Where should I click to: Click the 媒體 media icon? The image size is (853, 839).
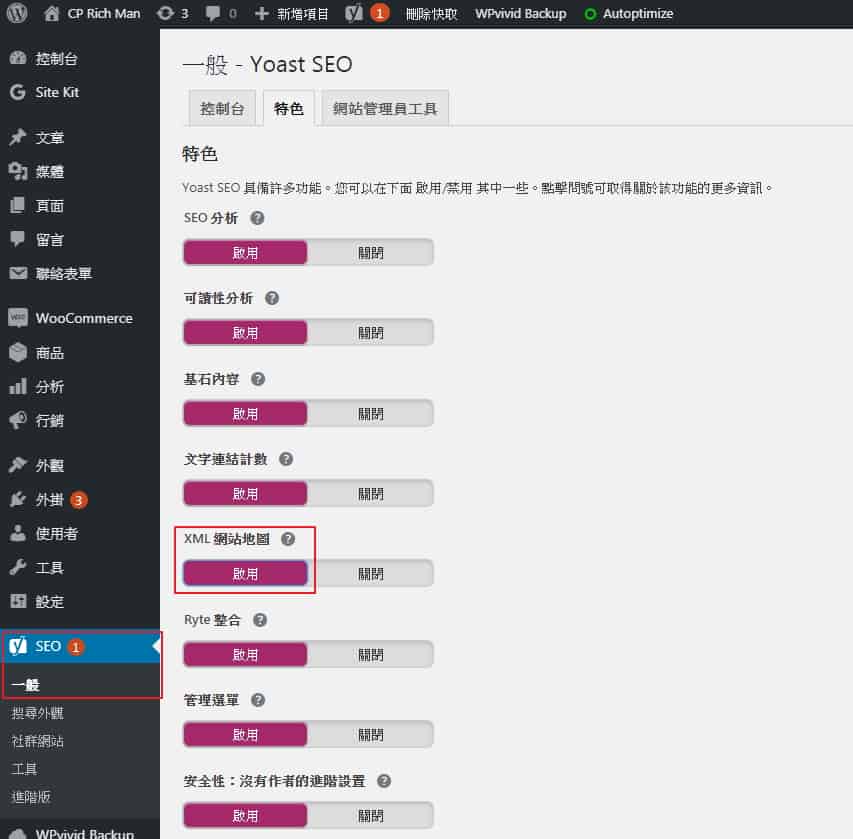(18, 171)
